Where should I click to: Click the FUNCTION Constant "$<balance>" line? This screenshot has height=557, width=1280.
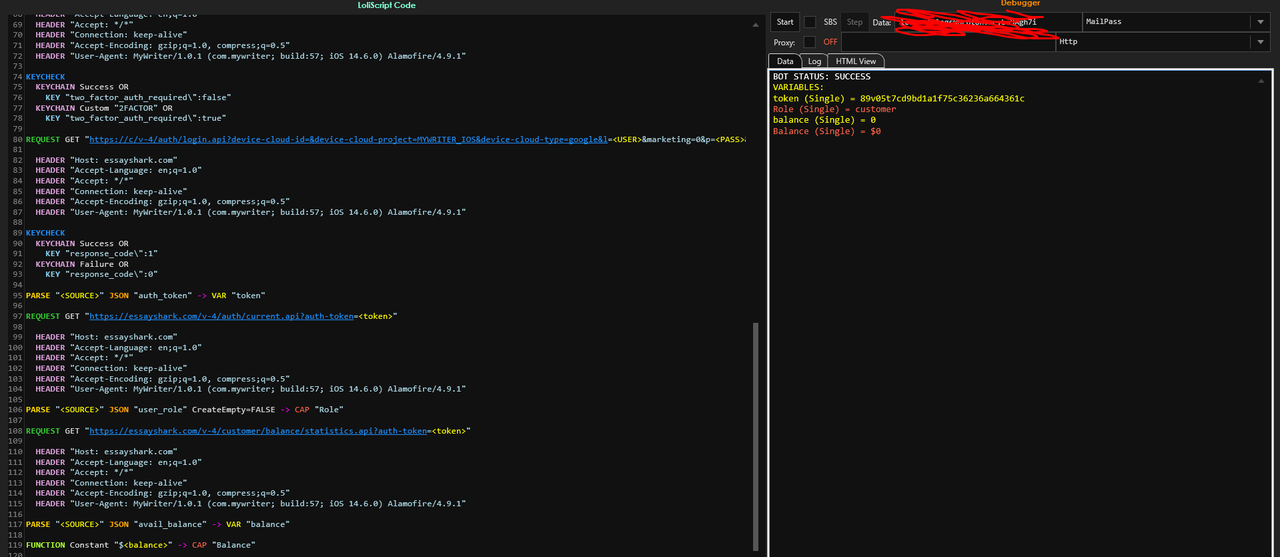(140, 545)
